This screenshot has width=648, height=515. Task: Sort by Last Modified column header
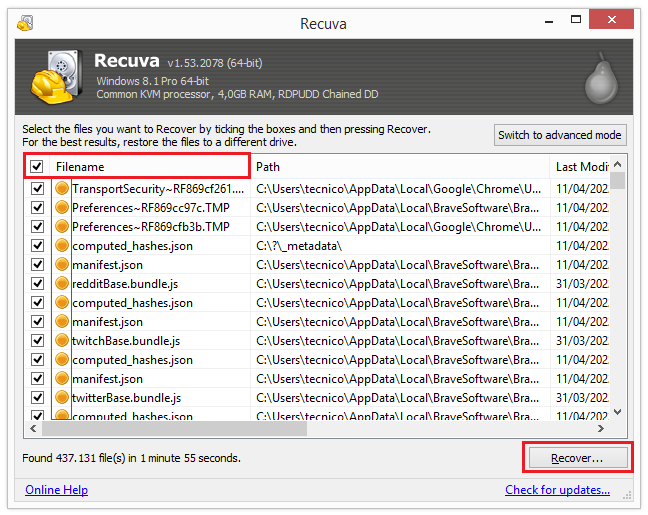[580, 167]
